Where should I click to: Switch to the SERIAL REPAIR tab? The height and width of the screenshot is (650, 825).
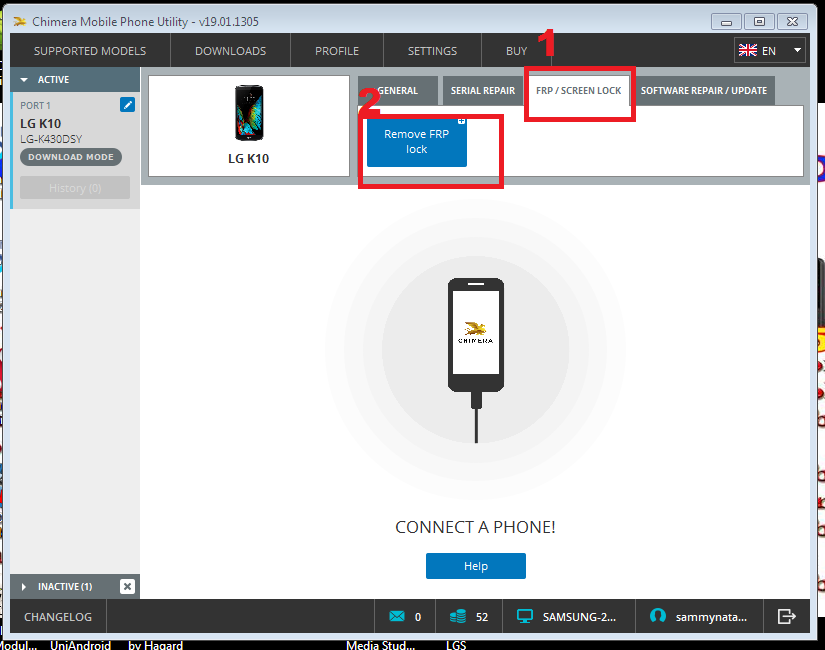[x=482, y=91]
